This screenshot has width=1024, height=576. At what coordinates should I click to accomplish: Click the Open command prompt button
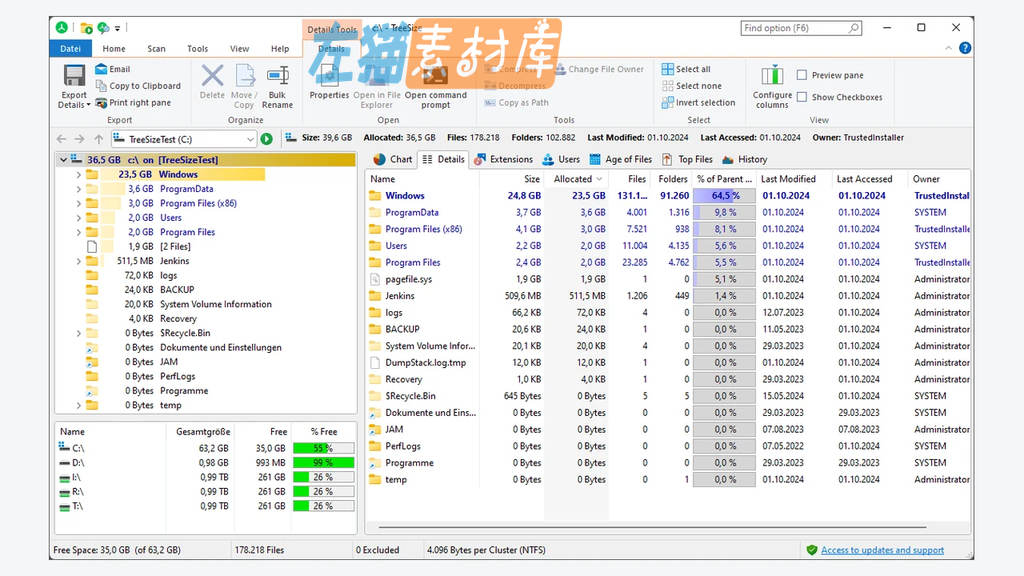436,86
